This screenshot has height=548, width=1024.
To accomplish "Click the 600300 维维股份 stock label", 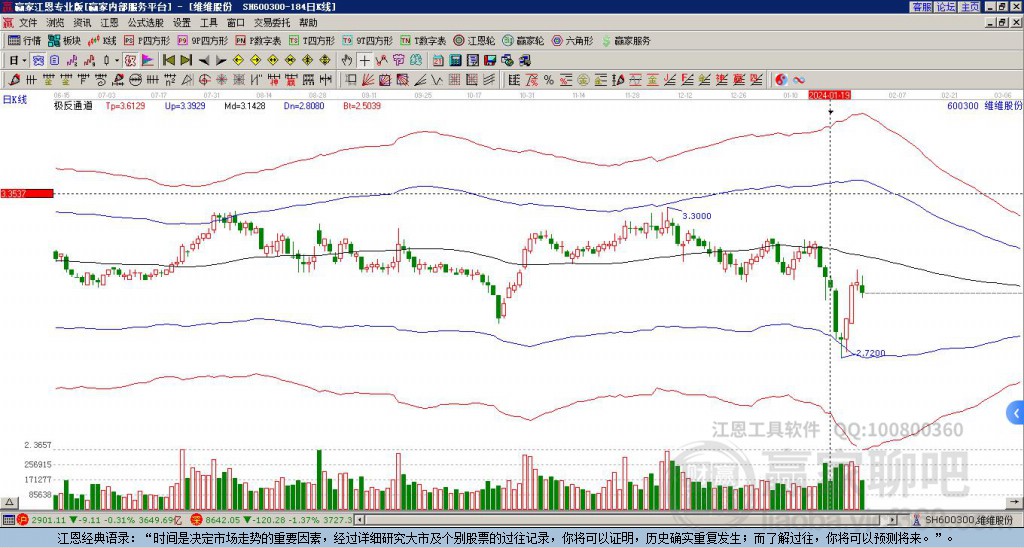I will (984, 105).
